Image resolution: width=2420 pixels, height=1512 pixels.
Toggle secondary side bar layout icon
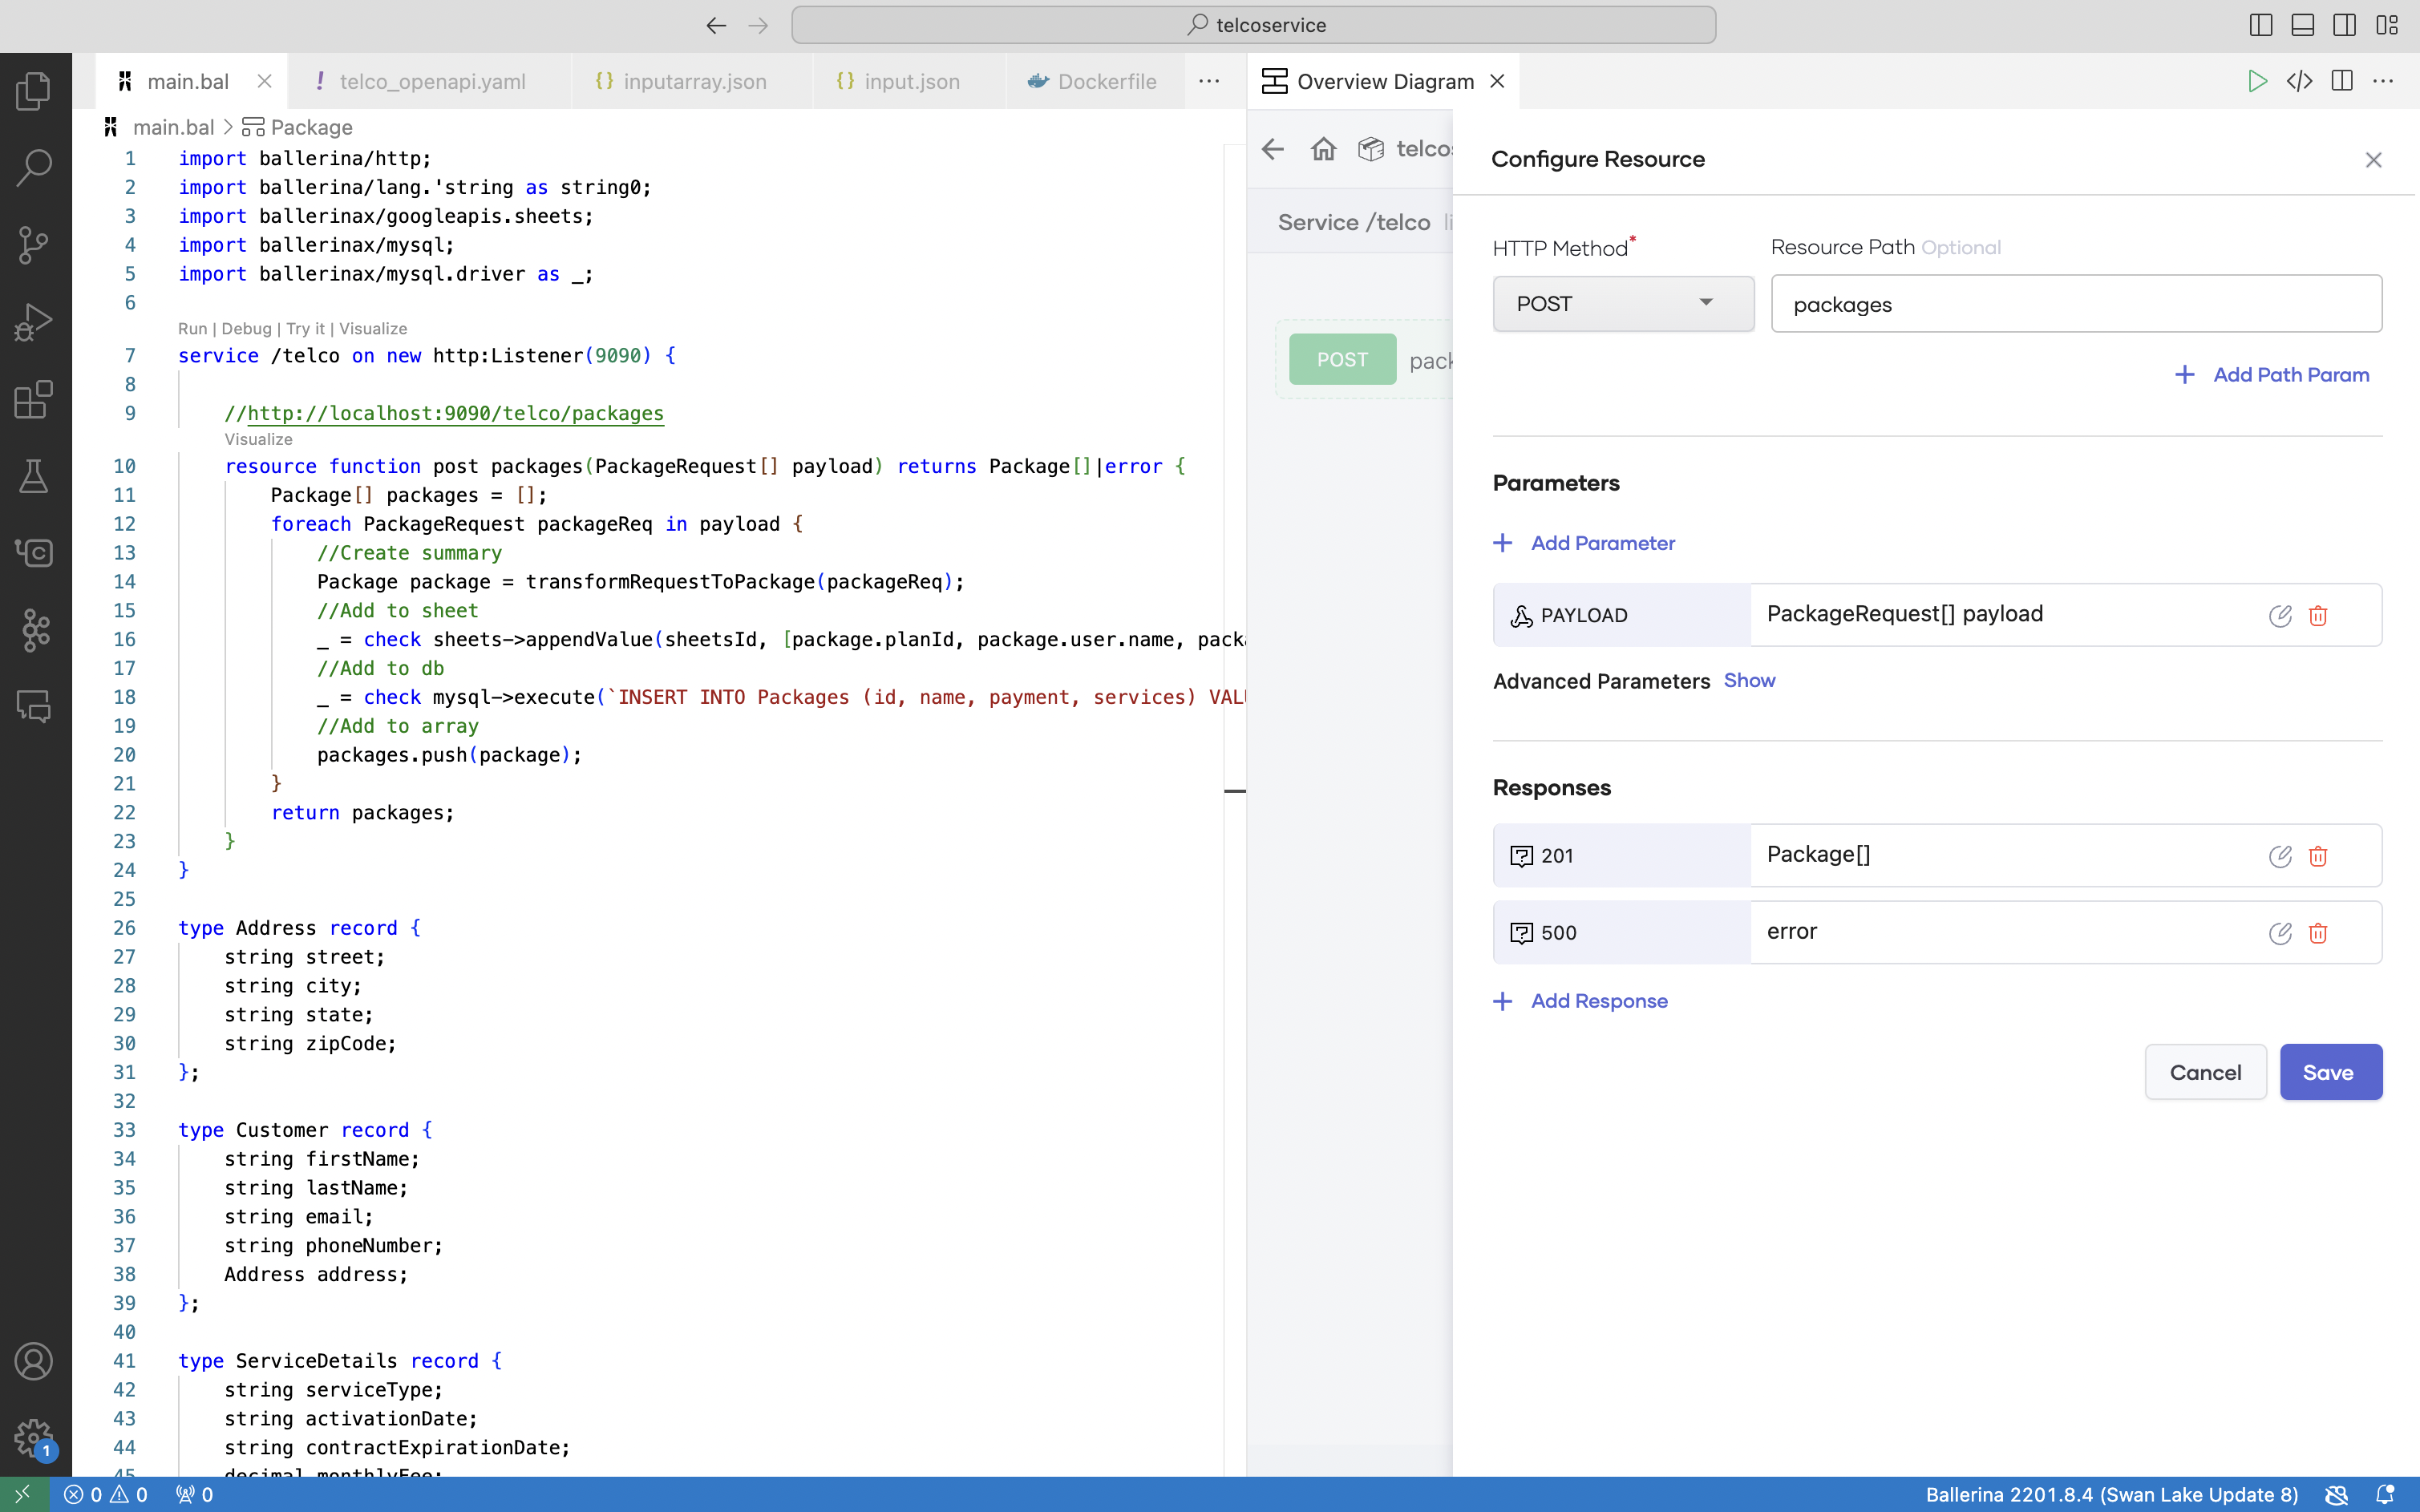click(x=2345, y=25)
